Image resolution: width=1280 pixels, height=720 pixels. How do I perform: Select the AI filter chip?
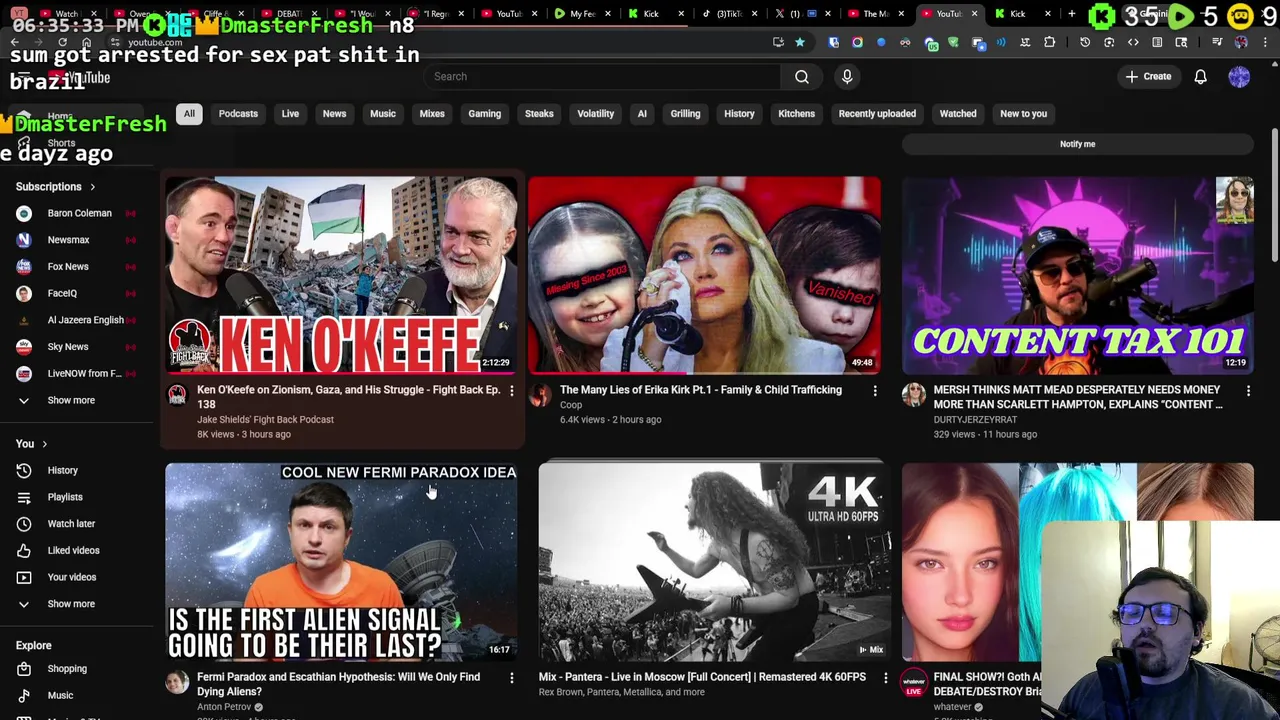(642, 114)
